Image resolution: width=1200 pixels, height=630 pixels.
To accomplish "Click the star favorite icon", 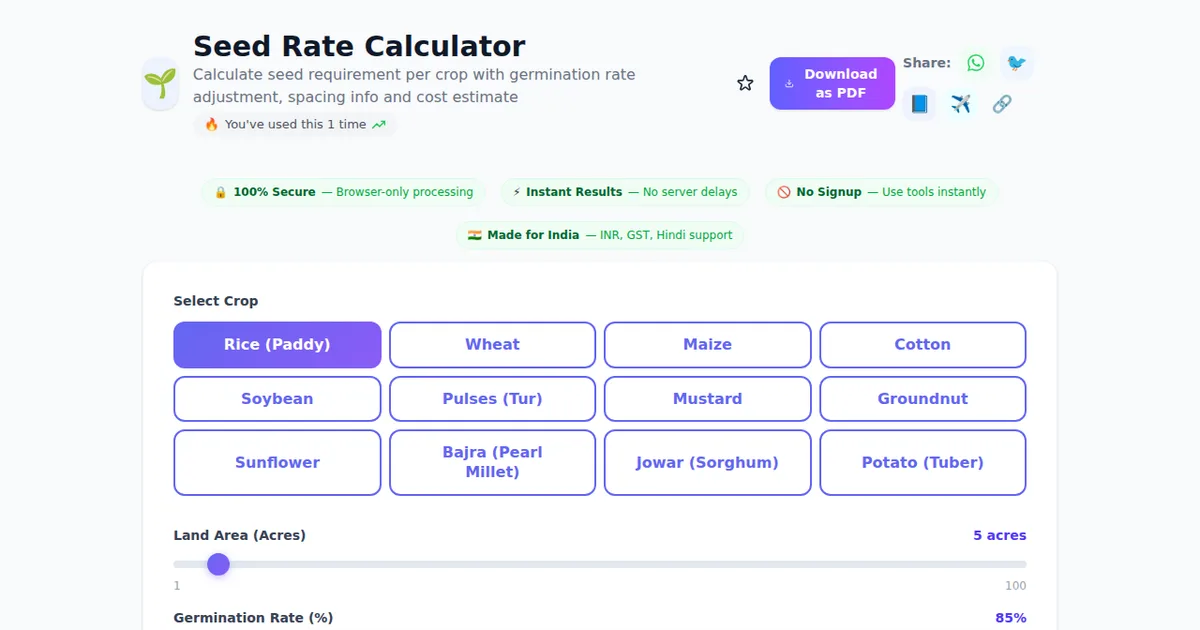I will click(x=745, y=83).
